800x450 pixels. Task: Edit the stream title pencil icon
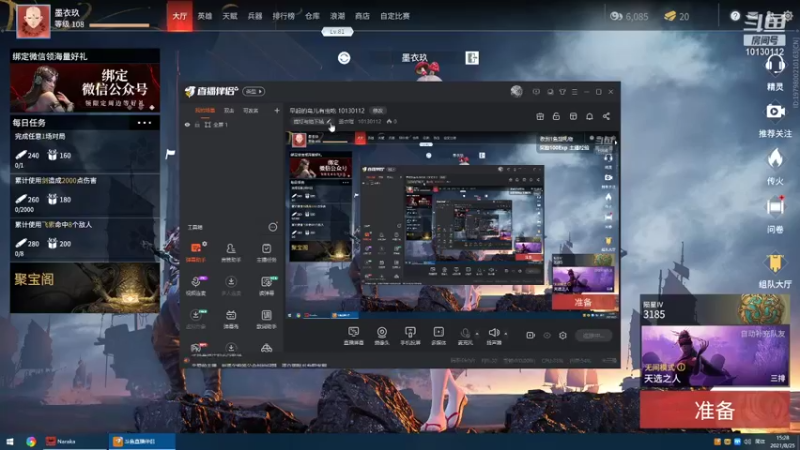pyautogui.click(x=329, y=121)
